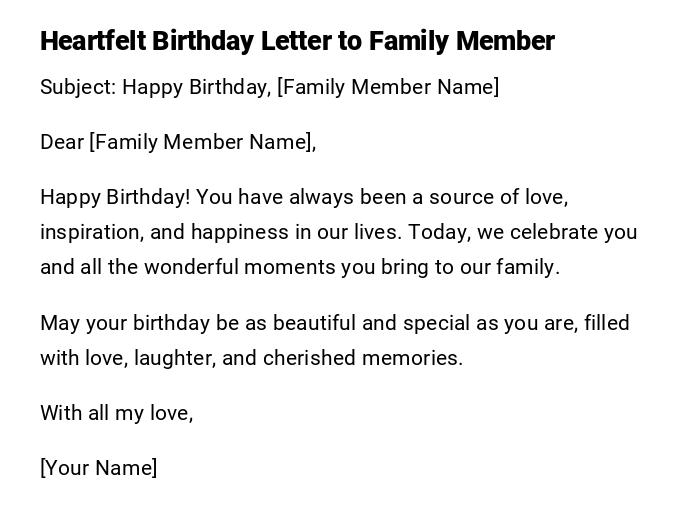Click the word "Dear" in the salutation
The width and height of the screenshot is (700, 530).
62,142
